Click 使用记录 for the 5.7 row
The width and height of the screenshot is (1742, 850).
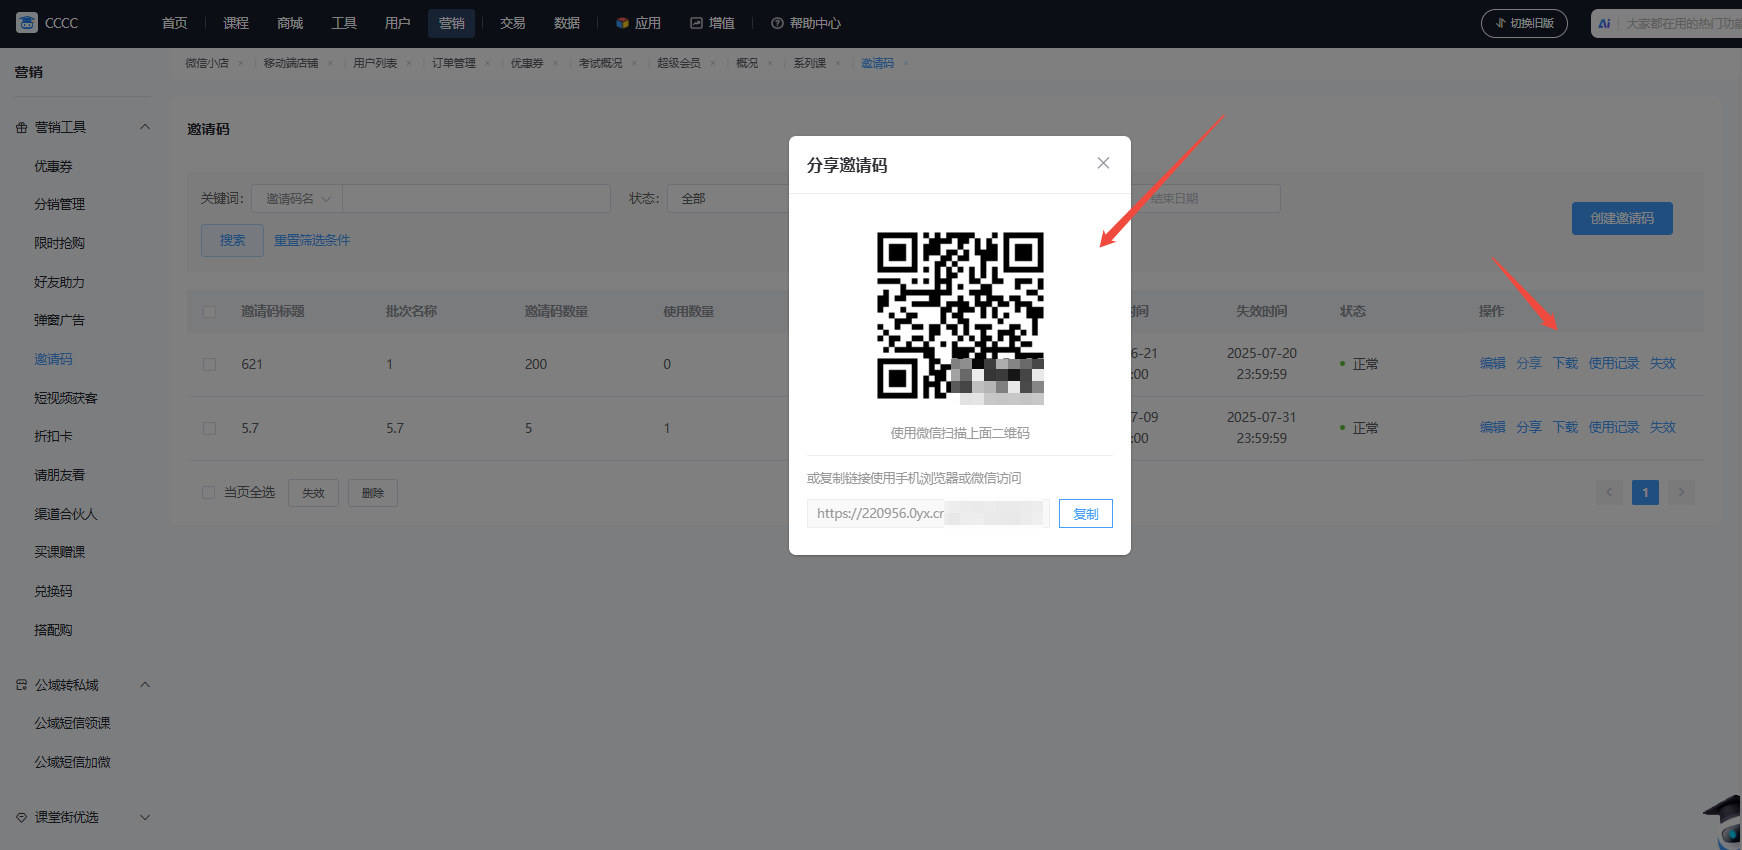point(1614,427)
